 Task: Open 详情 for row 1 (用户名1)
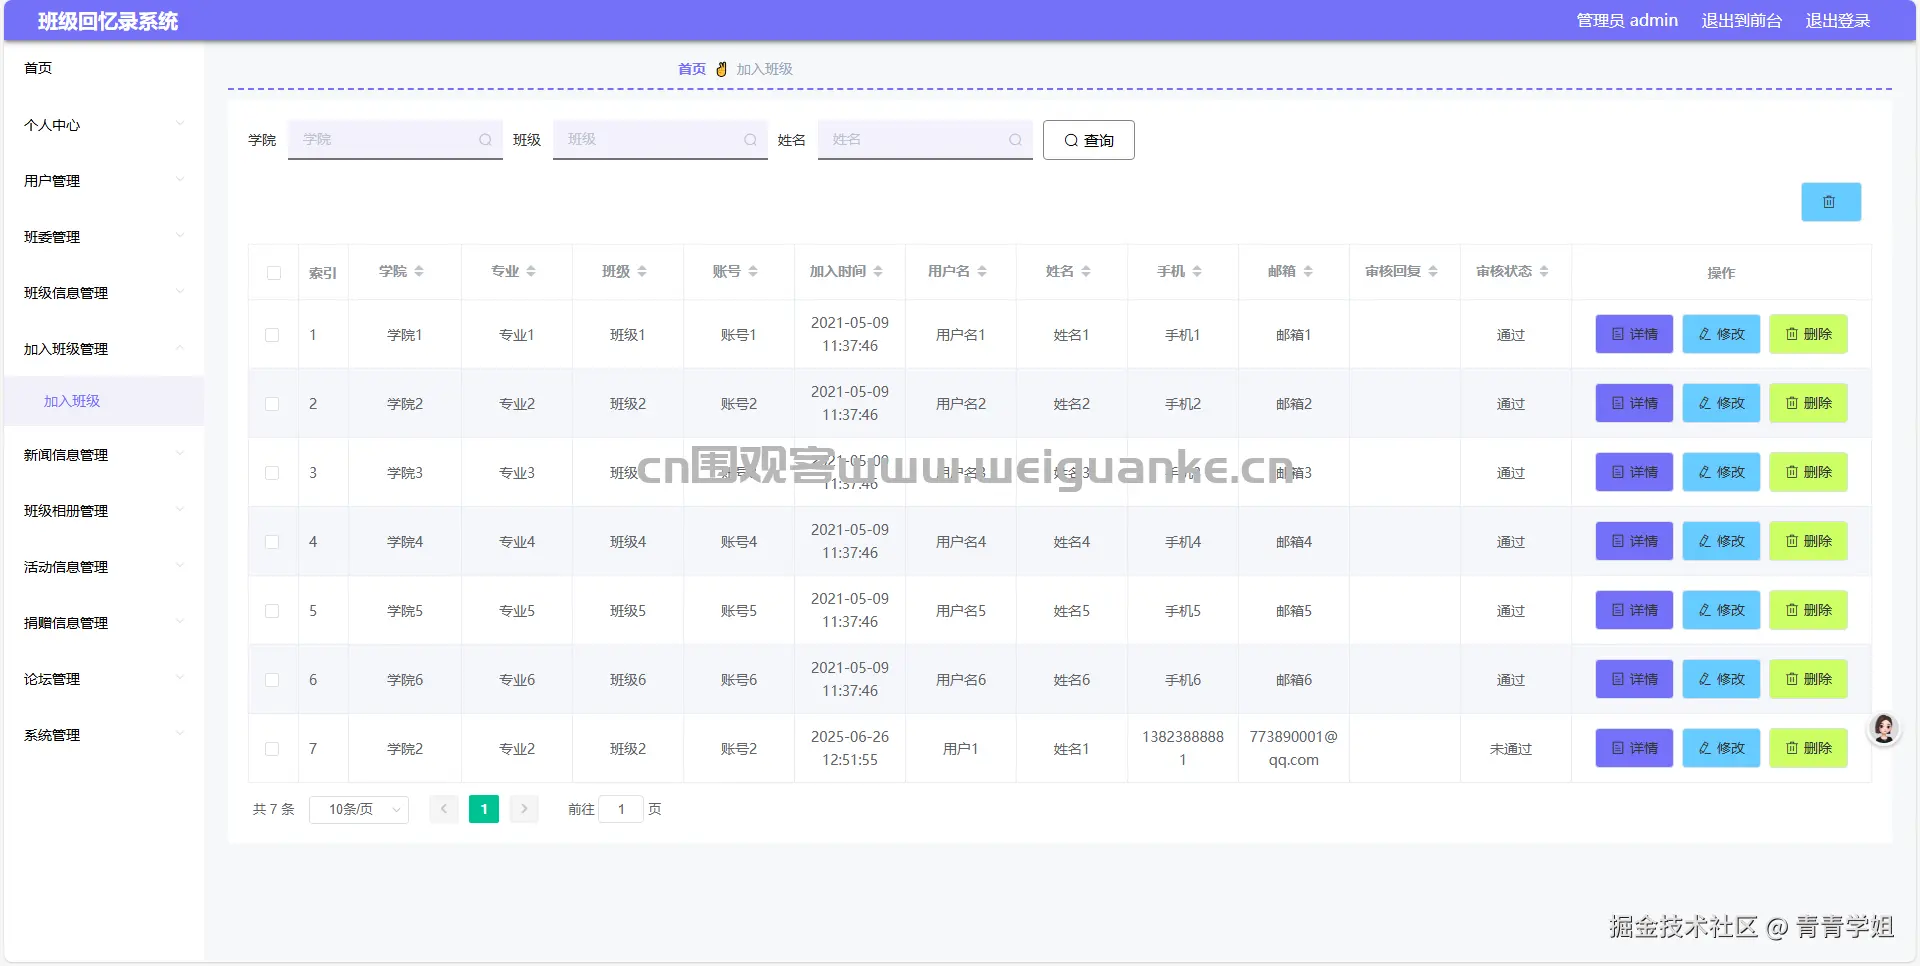tap(1634, 334)
